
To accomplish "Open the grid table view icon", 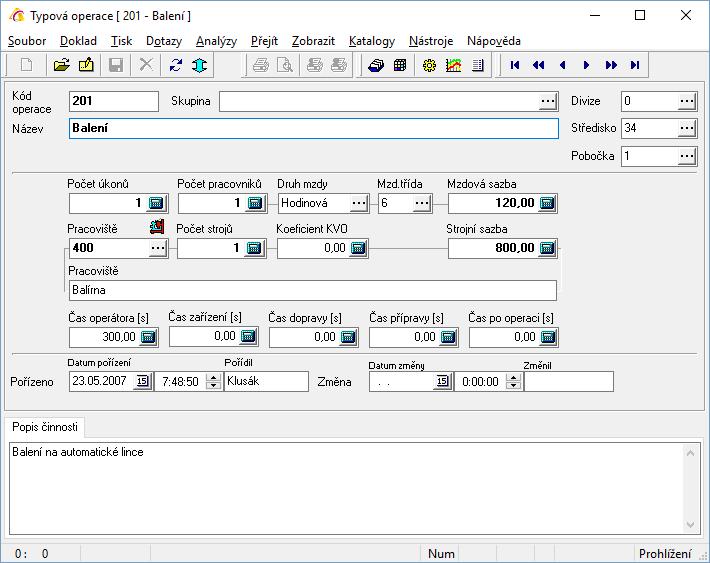I will (400, 65).
